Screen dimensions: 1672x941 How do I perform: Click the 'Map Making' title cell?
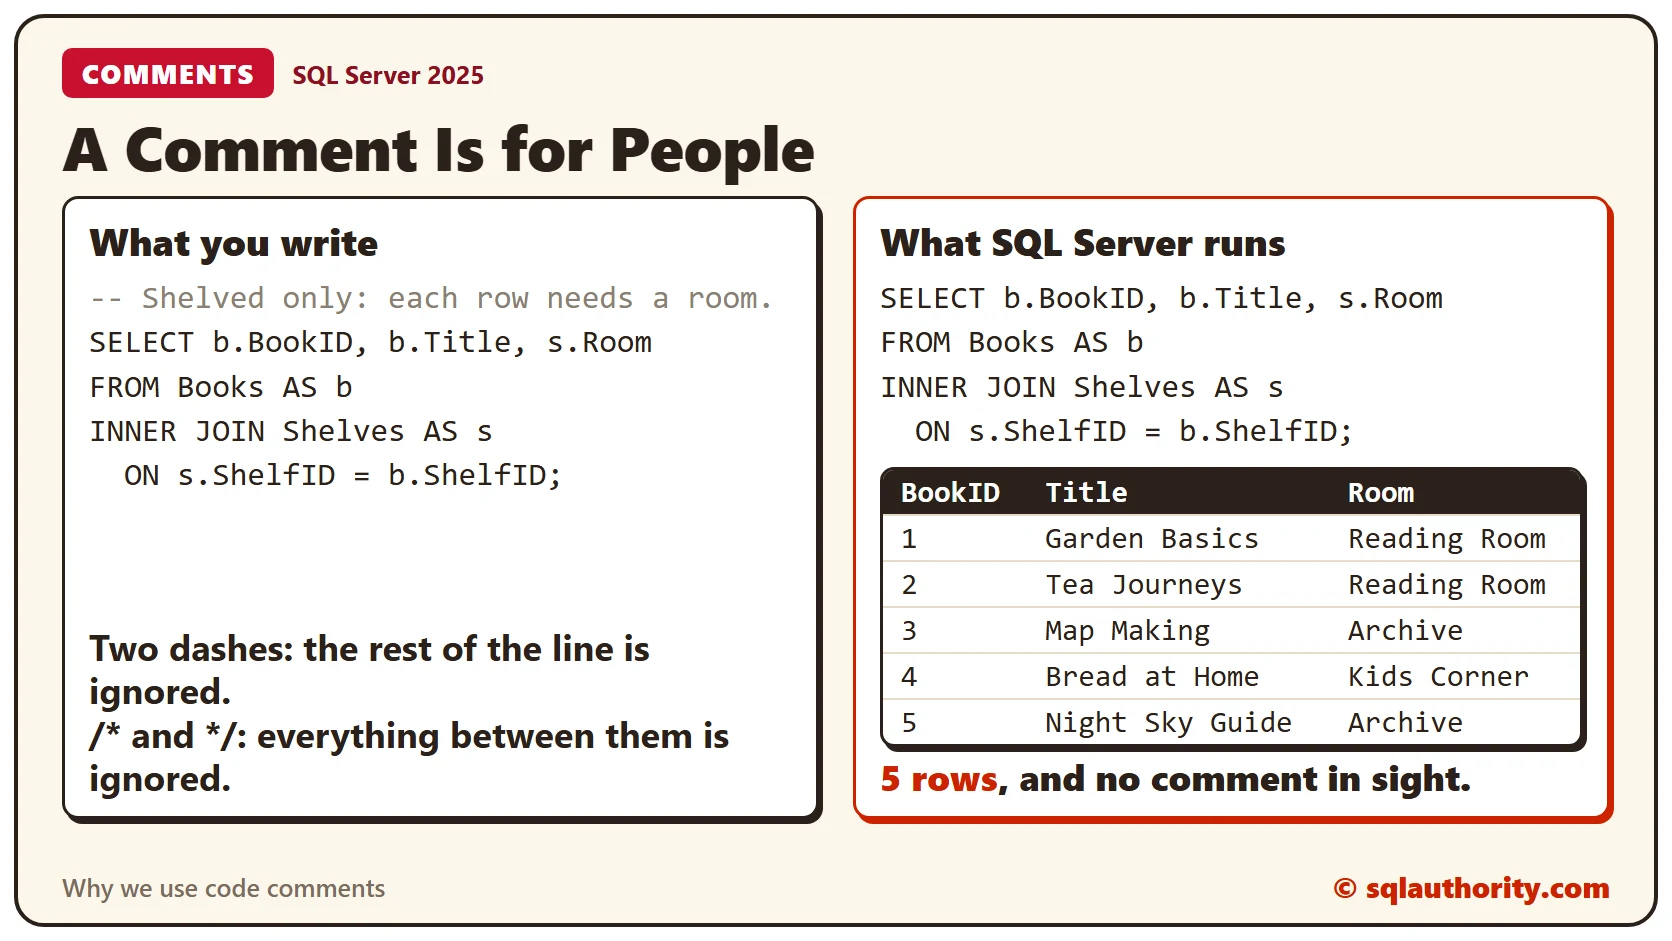(1128, 630)
